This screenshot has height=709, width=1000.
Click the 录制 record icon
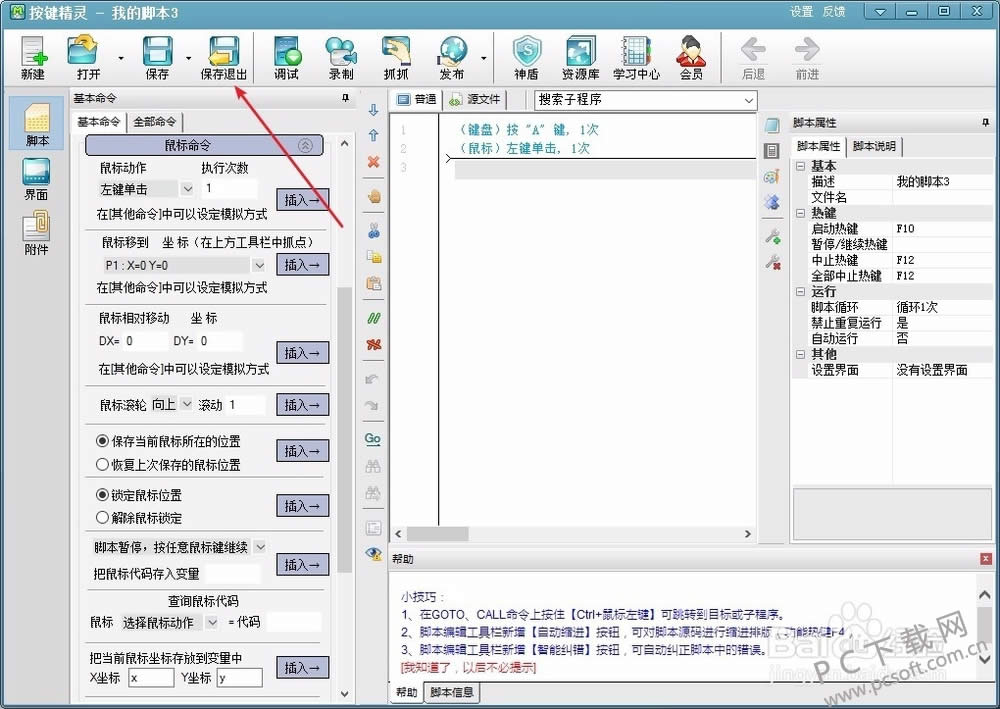tap(341, 57)
